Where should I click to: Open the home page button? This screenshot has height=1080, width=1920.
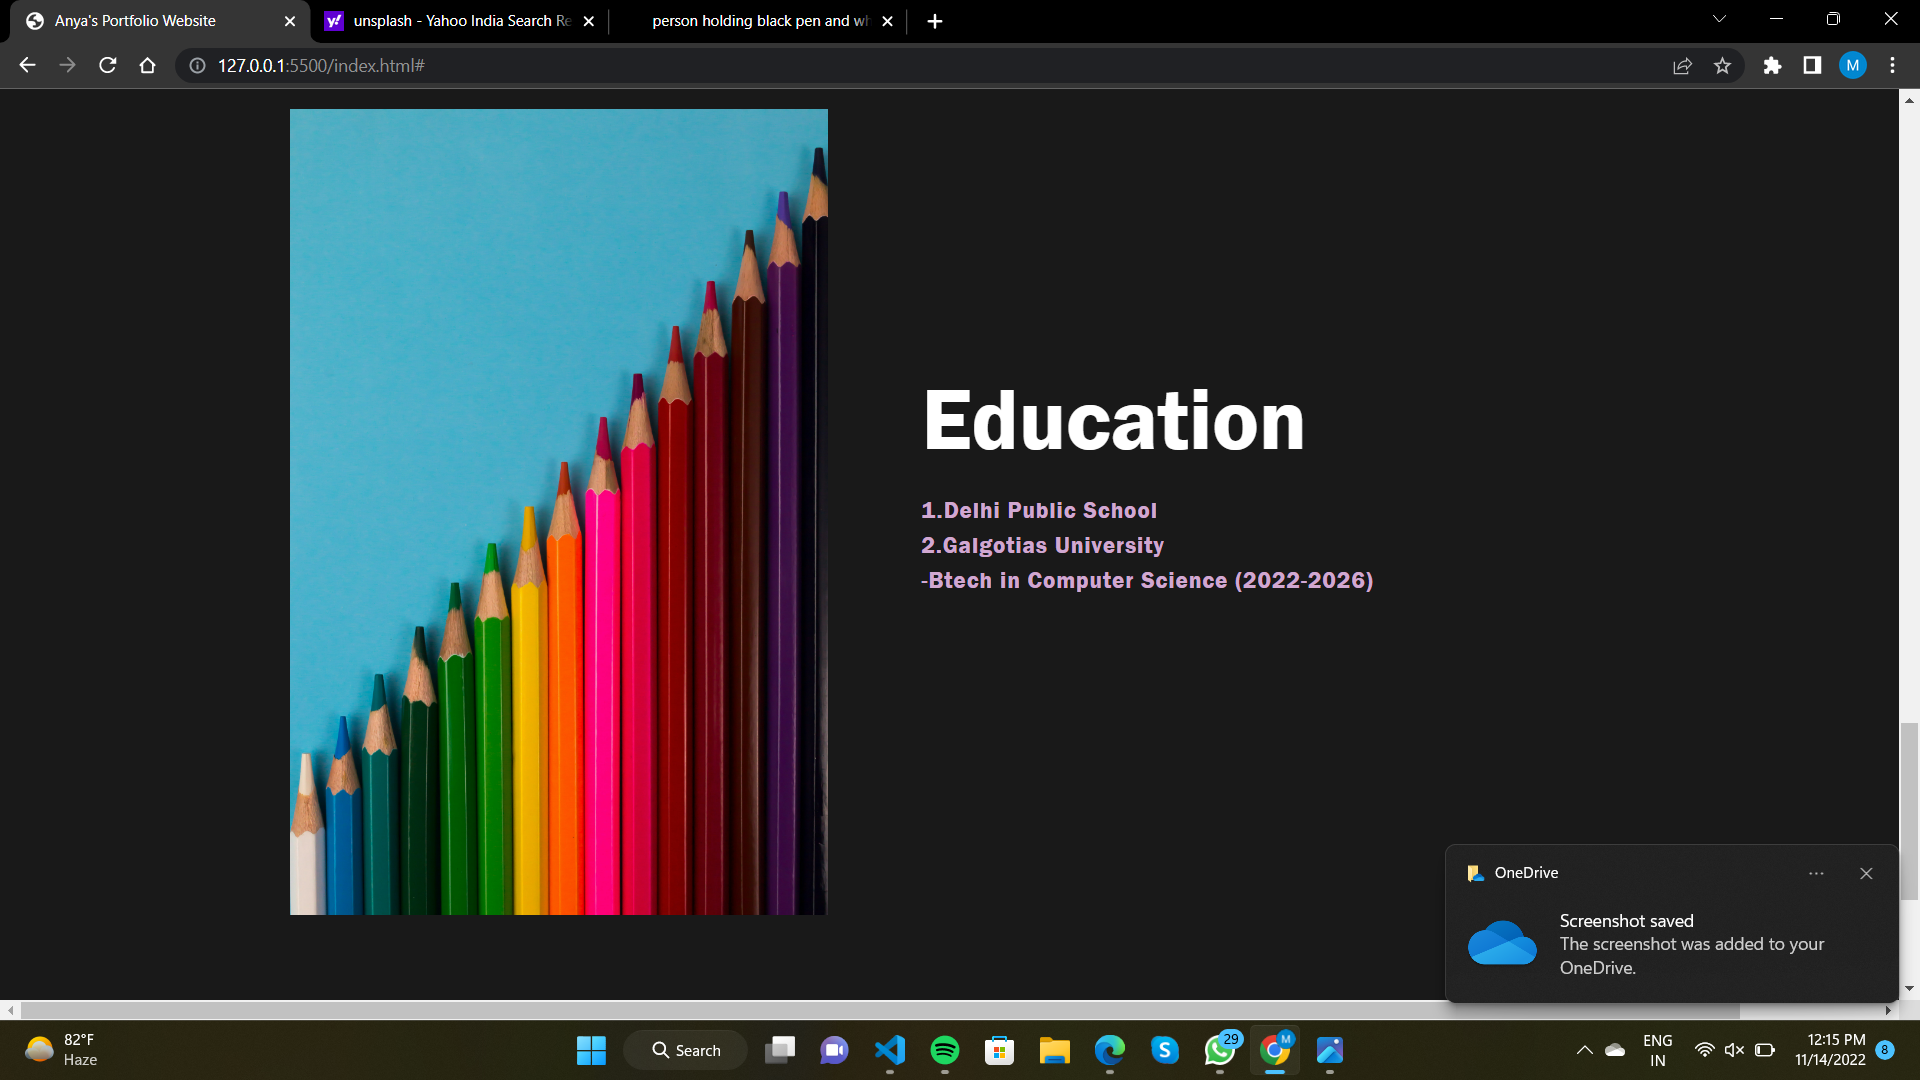click(147, 65)
